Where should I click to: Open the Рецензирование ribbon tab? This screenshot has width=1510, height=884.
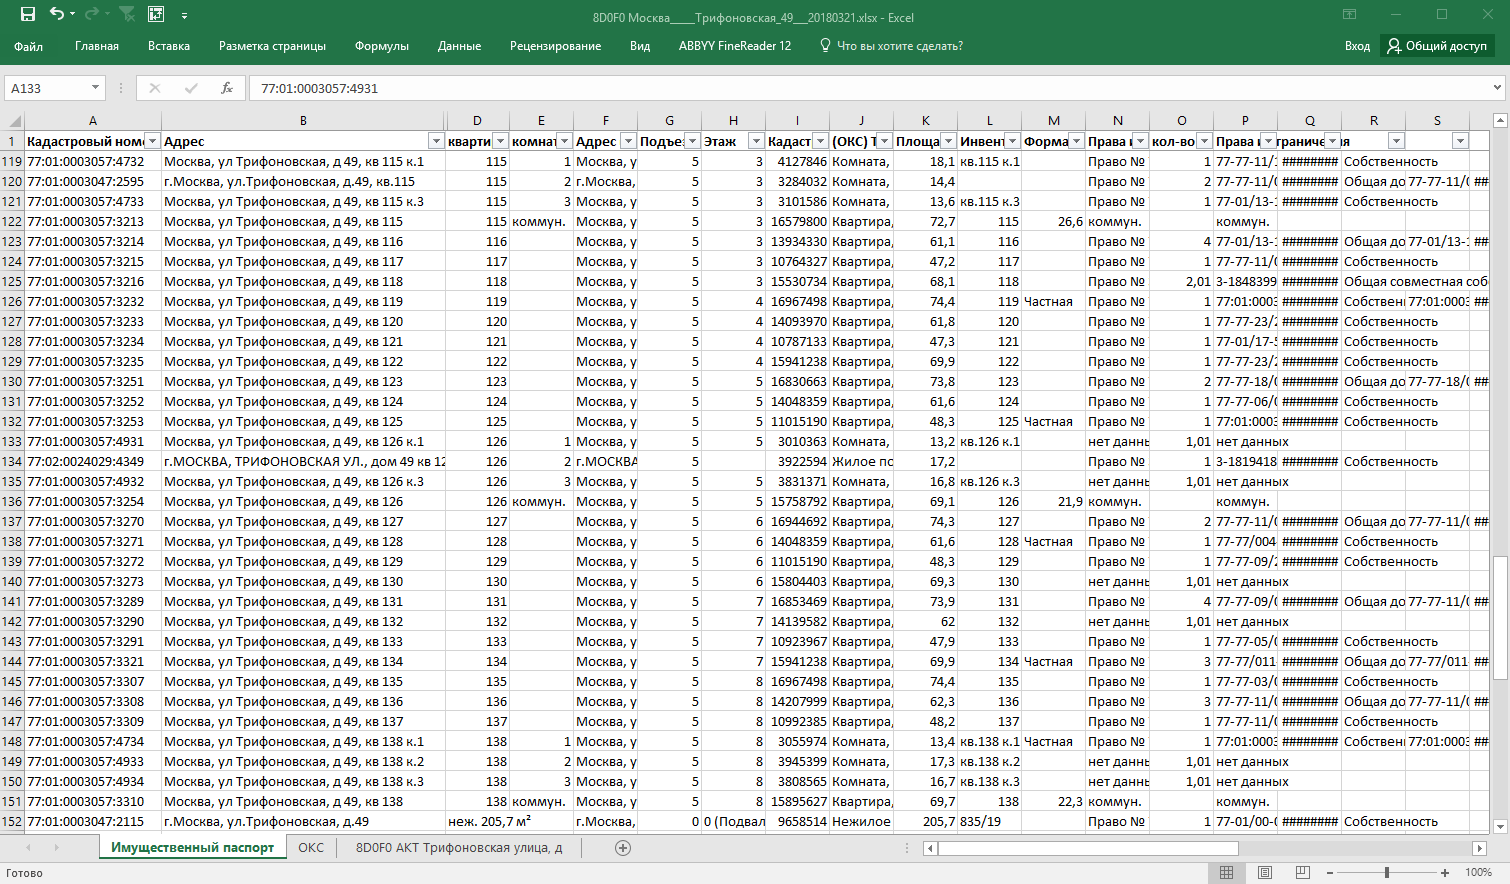[555, 46]
